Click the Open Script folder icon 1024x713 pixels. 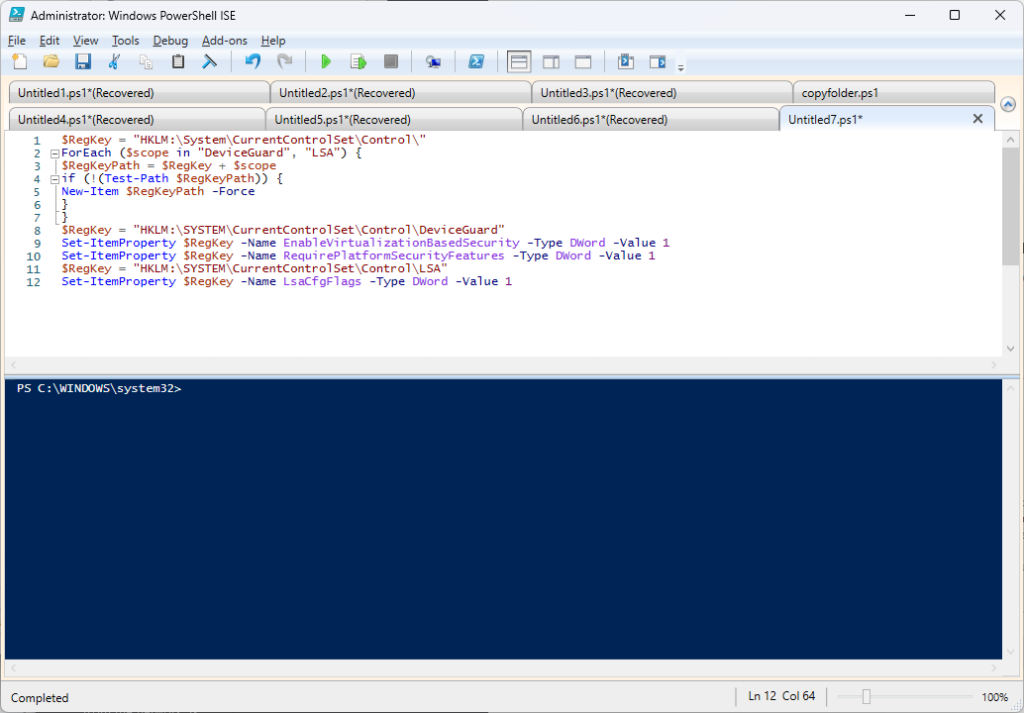pos(51,62)
